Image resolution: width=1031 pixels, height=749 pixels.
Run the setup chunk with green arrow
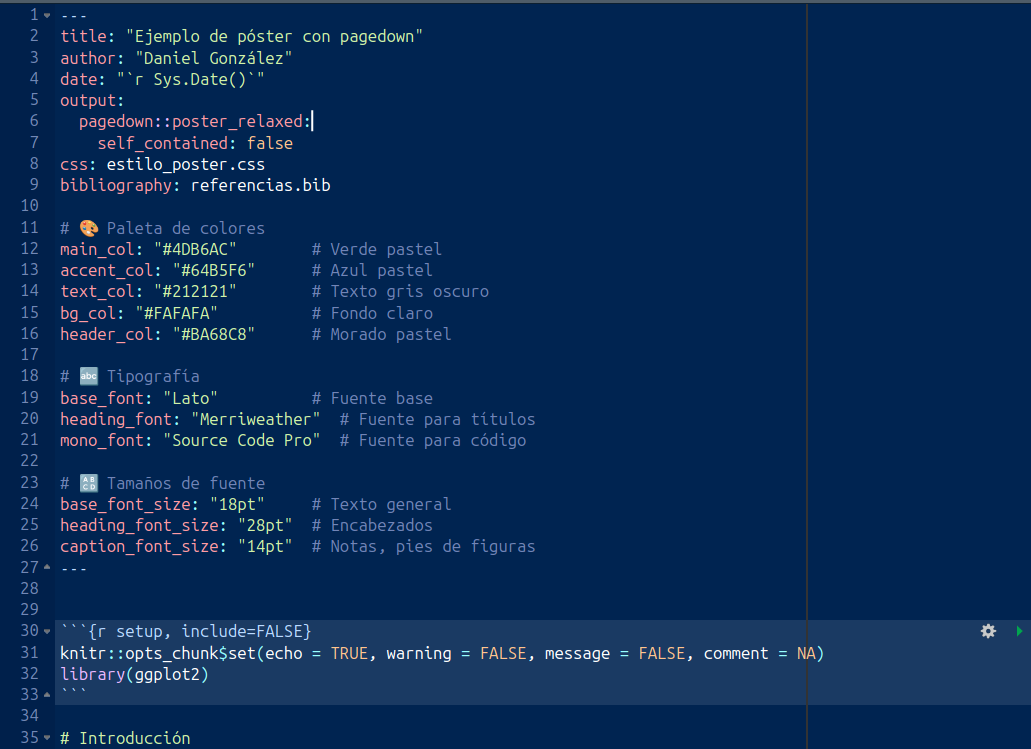click(x=1019, y=631)
